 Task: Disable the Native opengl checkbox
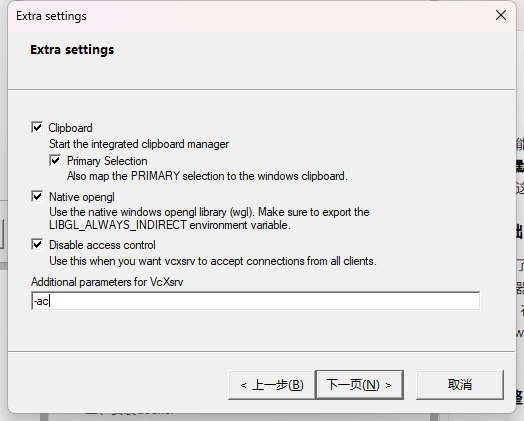[x=37, y=196]
